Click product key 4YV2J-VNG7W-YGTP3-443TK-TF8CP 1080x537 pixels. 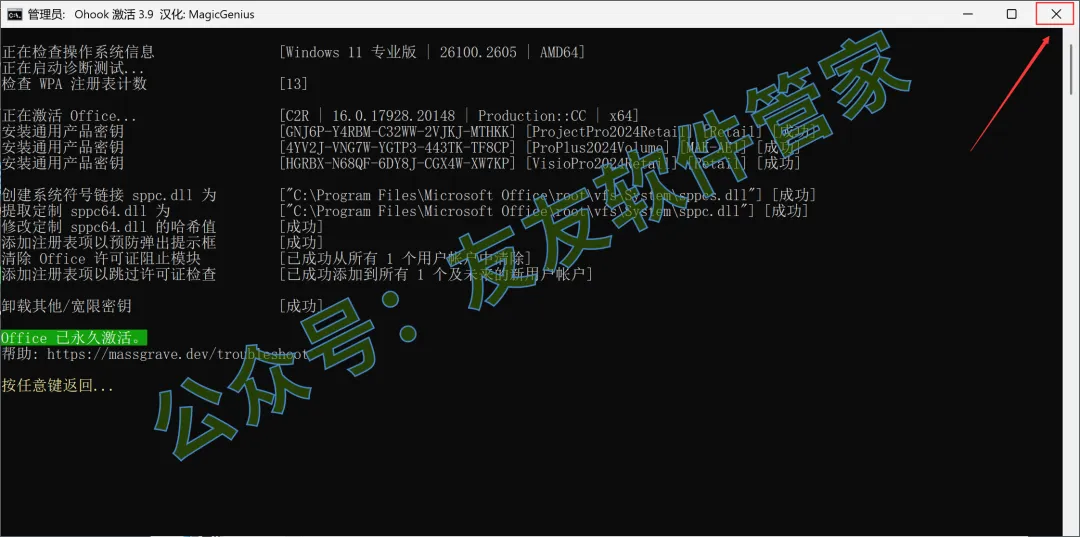pos(397,147)
